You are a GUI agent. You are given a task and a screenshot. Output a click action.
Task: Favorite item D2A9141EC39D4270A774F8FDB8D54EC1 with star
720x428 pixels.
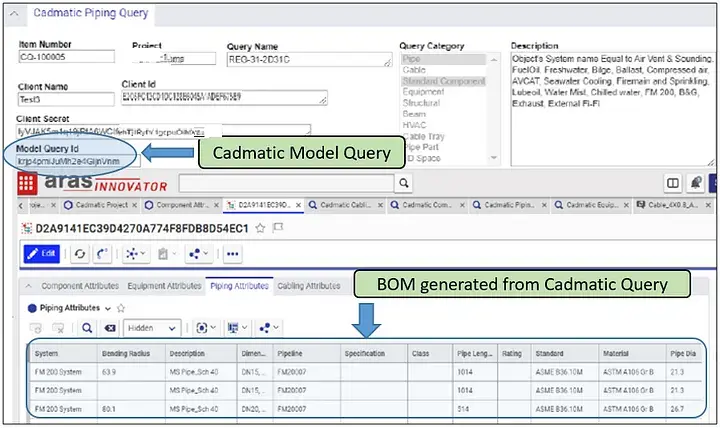260,228
